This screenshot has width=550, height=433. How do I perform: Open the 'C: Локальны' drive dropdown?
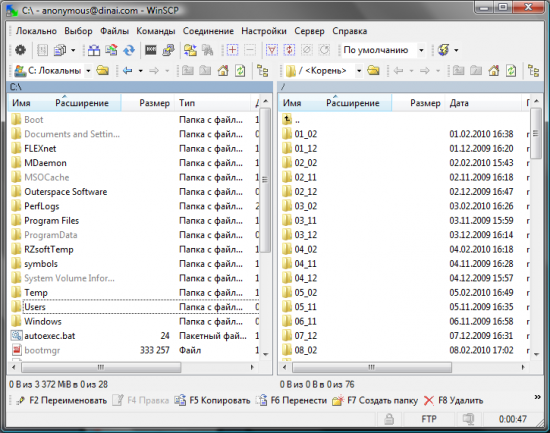pyautogui.click(x=88, y=71)
